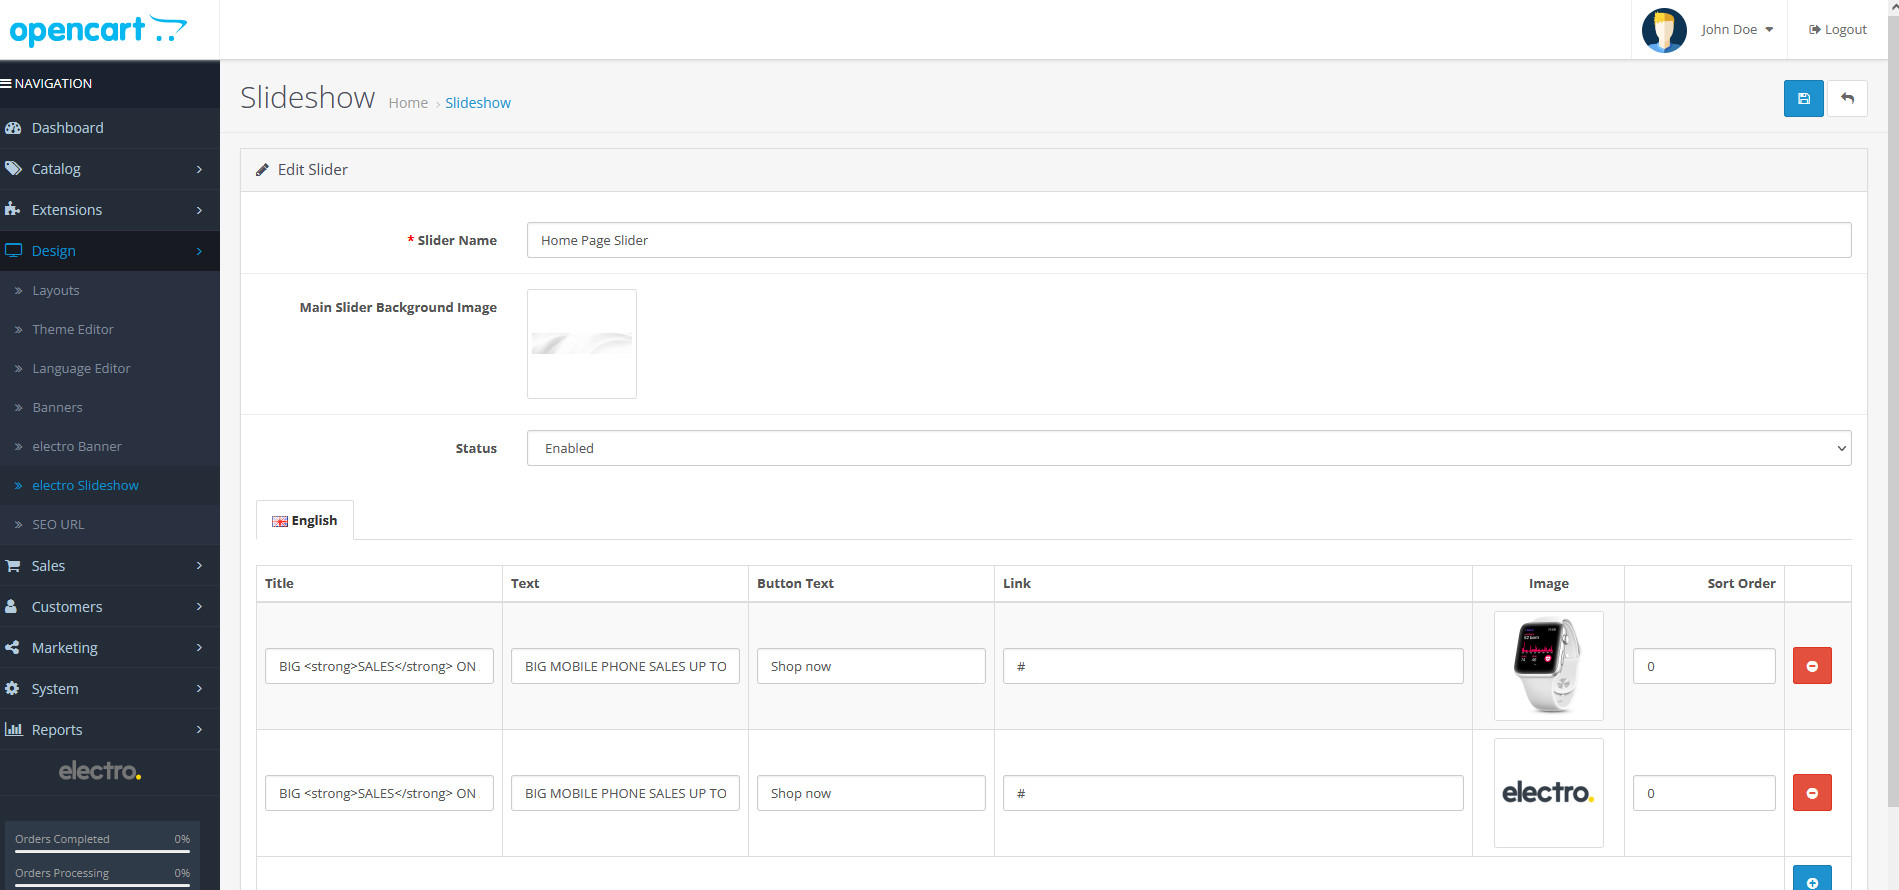Click the Reports chart icon

point(14,730)
